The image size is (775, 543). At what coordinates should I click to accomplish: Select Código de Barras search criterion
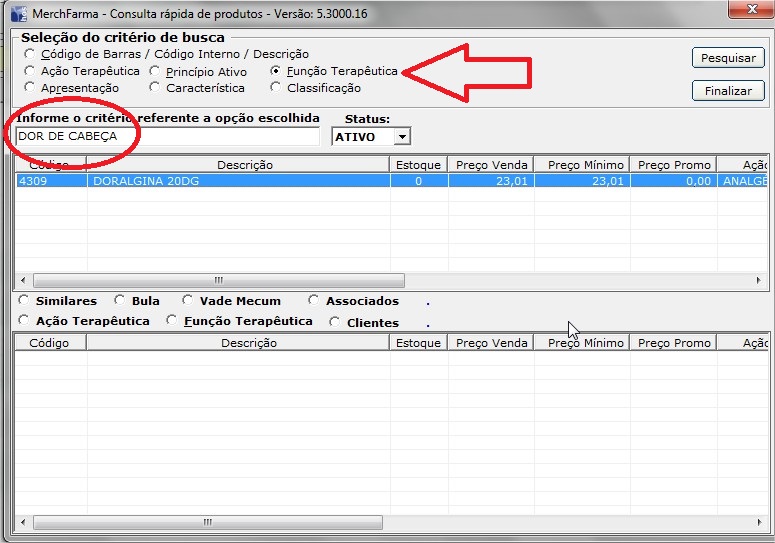click(30, 55)
